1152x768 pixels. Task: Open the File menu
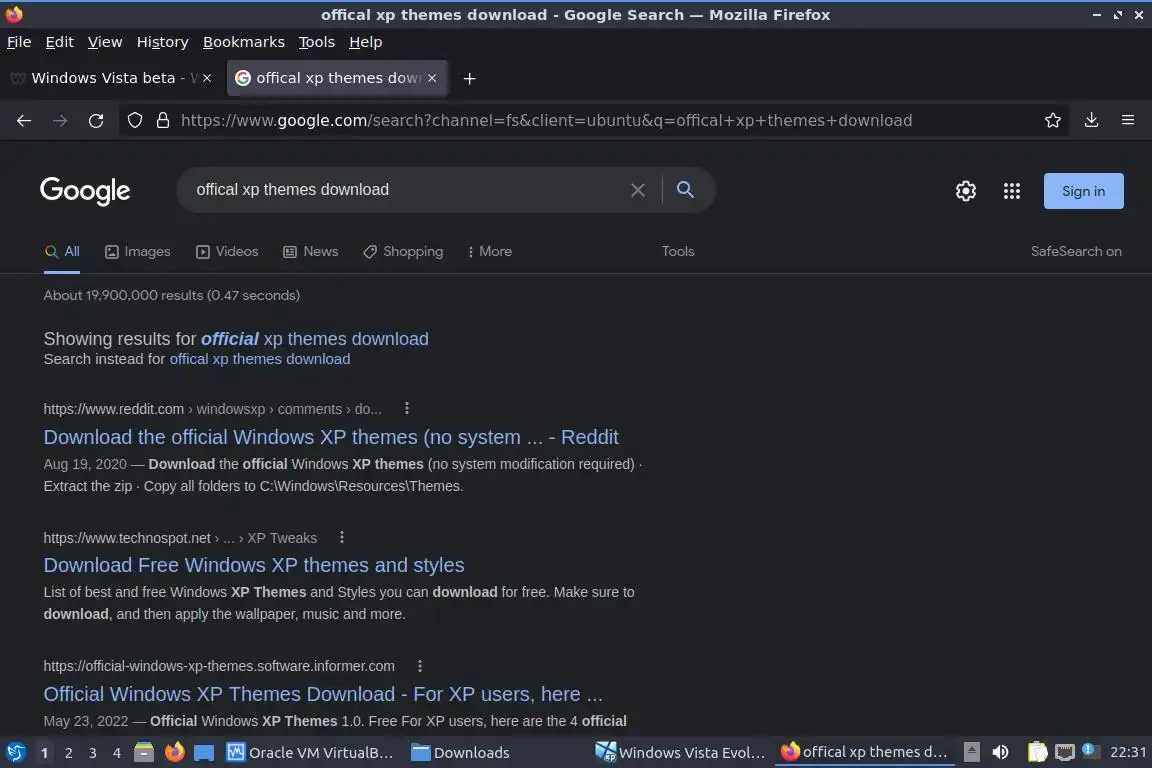click(19, 43)
